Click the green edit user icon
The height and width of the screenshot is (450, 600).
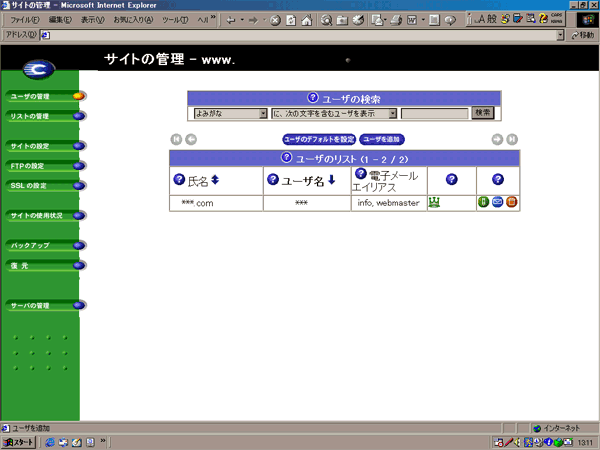point(484,203)
